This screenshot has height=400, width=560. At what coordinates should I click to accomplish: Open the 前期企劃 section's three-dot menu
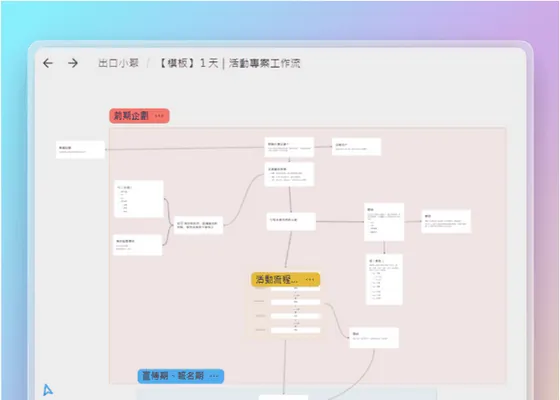click(x=159, y=116)
